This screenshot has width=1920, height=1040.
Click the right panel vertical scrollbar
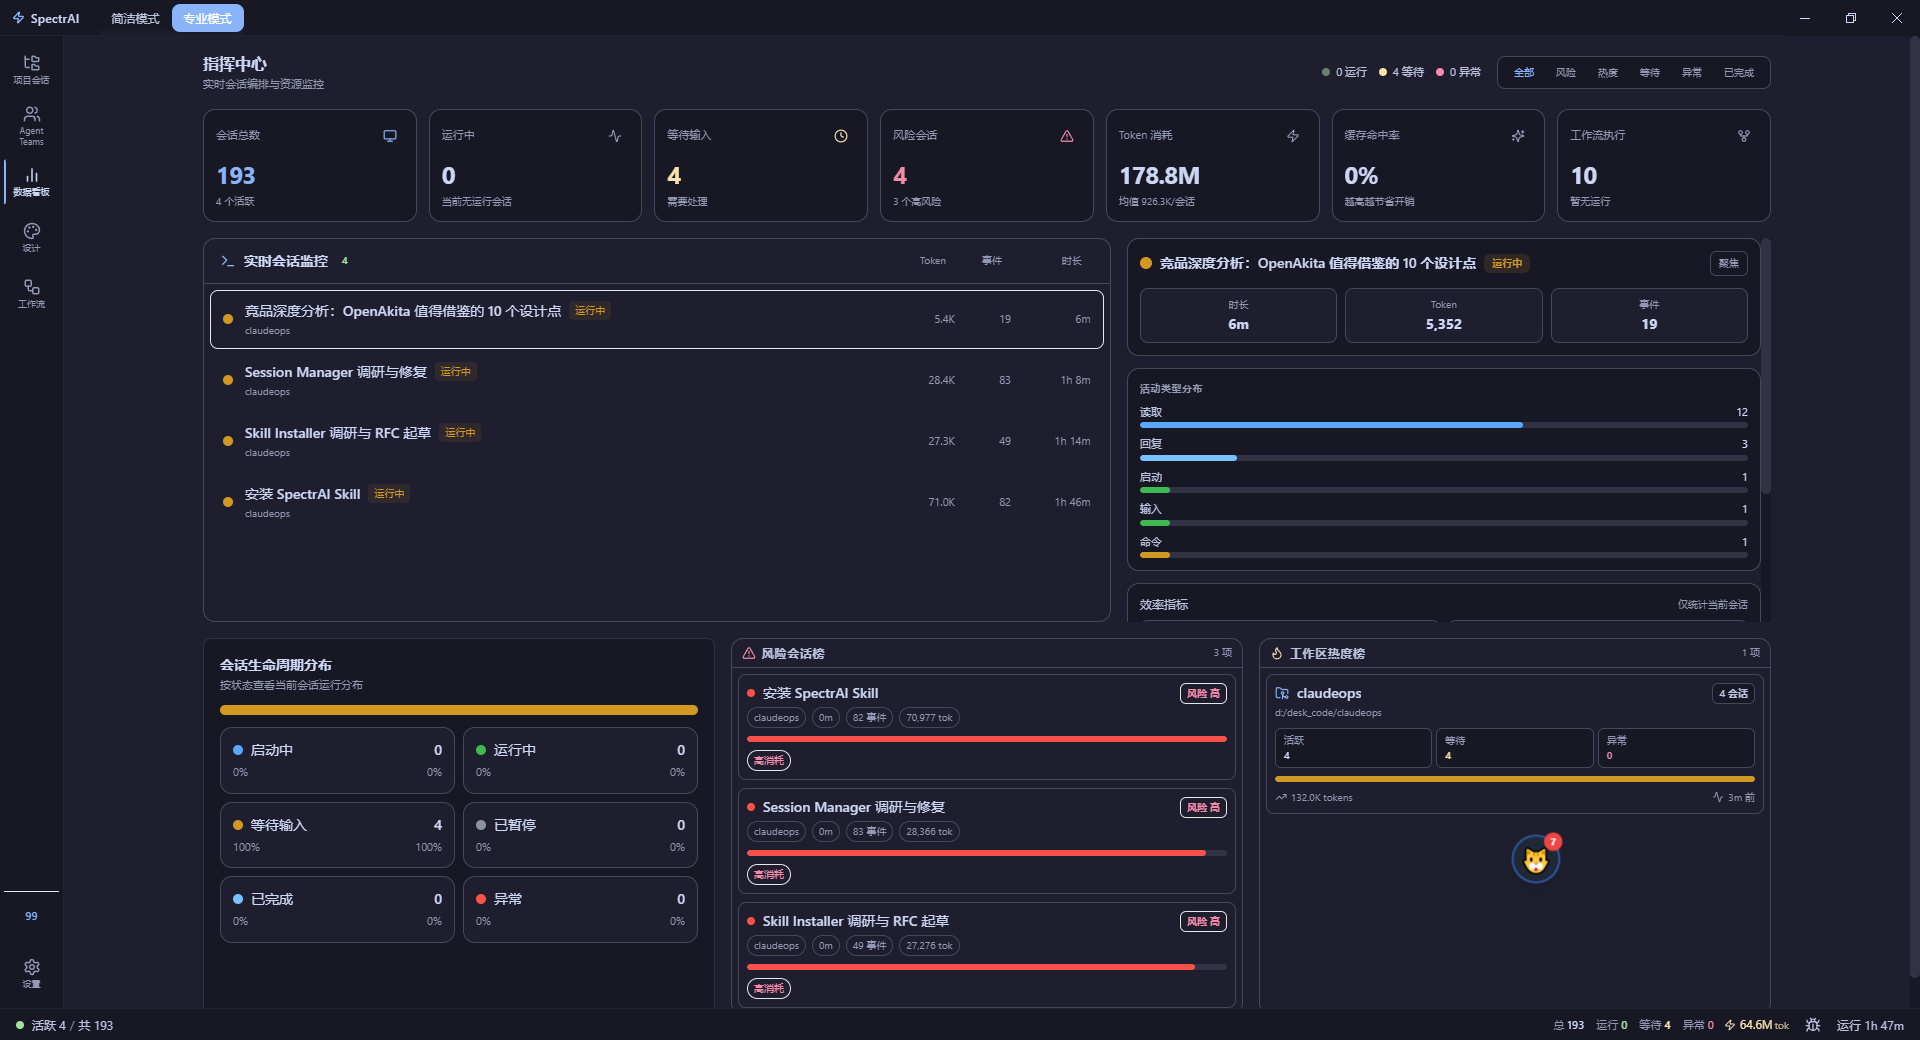click(1766, 366)
